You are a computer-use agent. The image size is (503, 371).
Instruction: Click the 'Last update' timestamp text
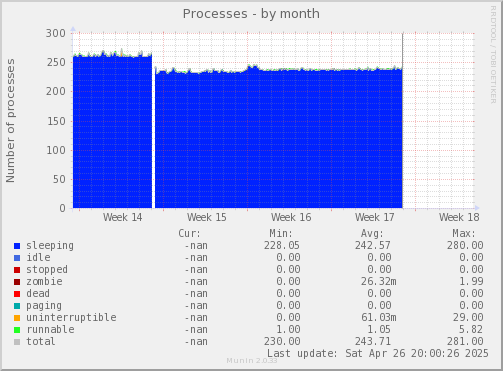pos(378,353)
